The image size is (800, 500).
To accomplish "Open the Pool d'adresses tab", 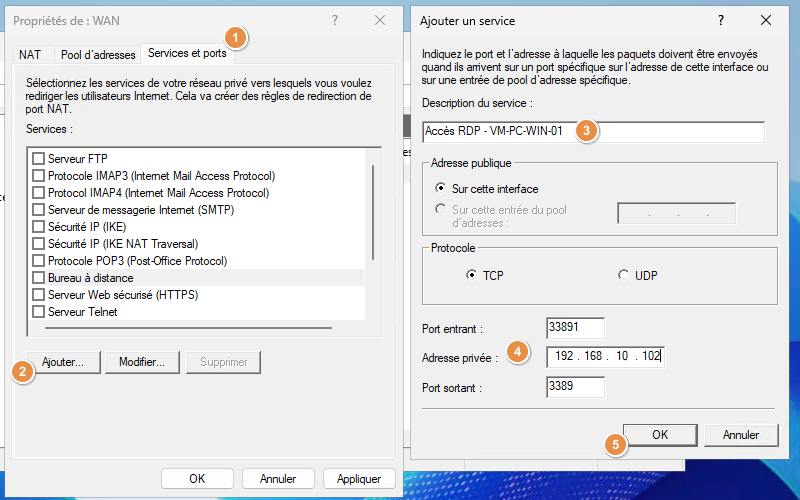I will 98,55.
